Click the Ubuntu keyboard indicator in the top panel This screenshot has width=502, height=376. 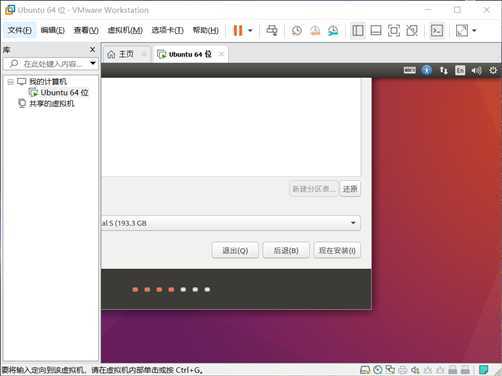tap(410, 70)
